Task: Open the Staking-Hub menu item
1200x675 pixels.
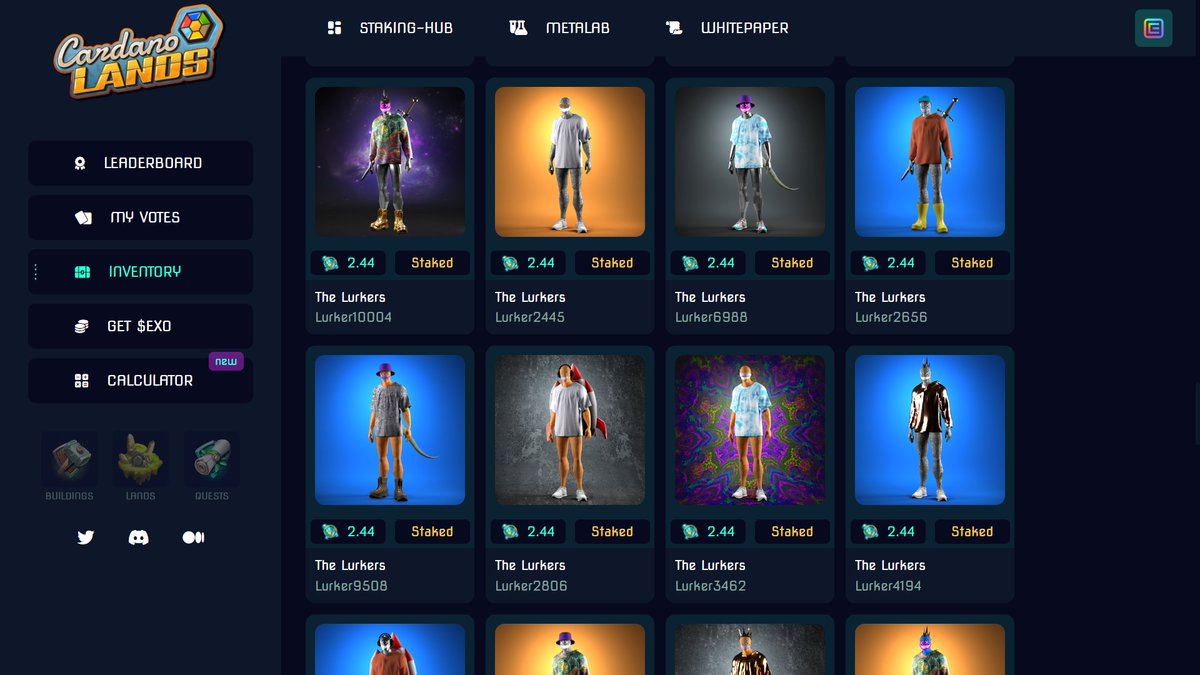Action: [390, 28]
